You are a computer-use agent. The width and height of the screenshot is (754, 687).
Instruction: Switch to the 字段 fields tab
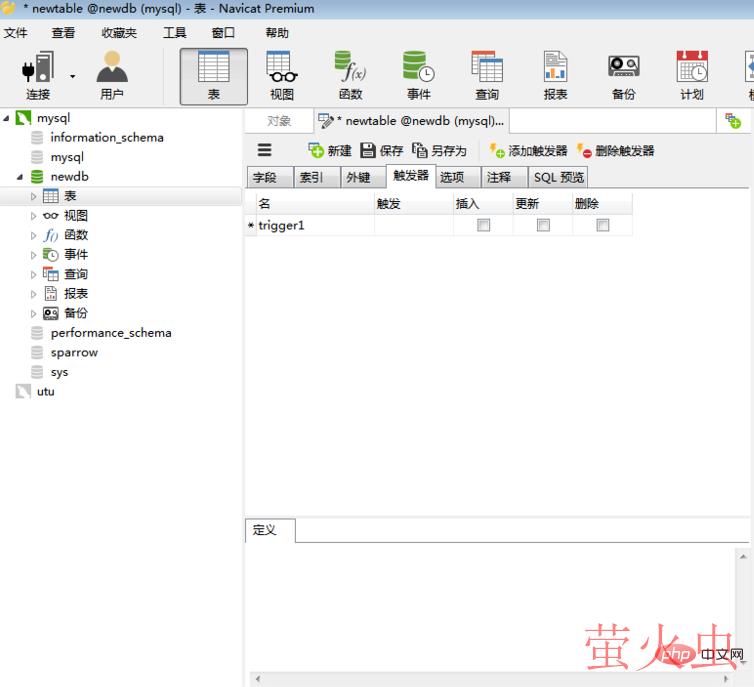point(270,177)
